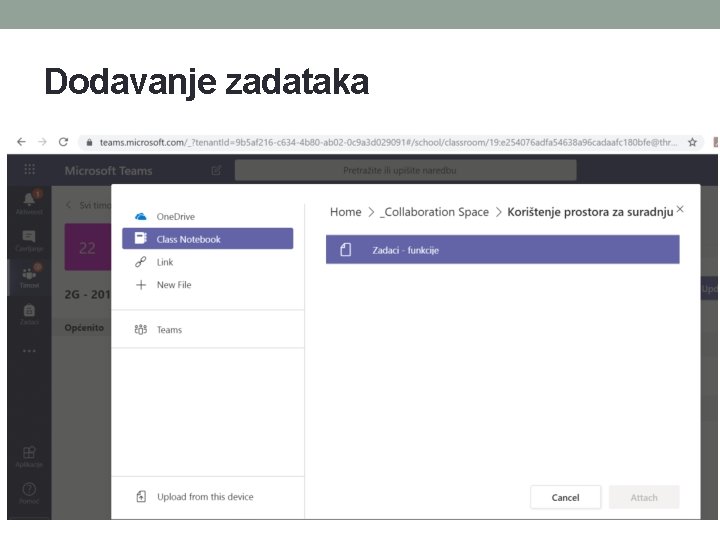
Task: Bookmark this page with the star
Action: coord(692,142)
